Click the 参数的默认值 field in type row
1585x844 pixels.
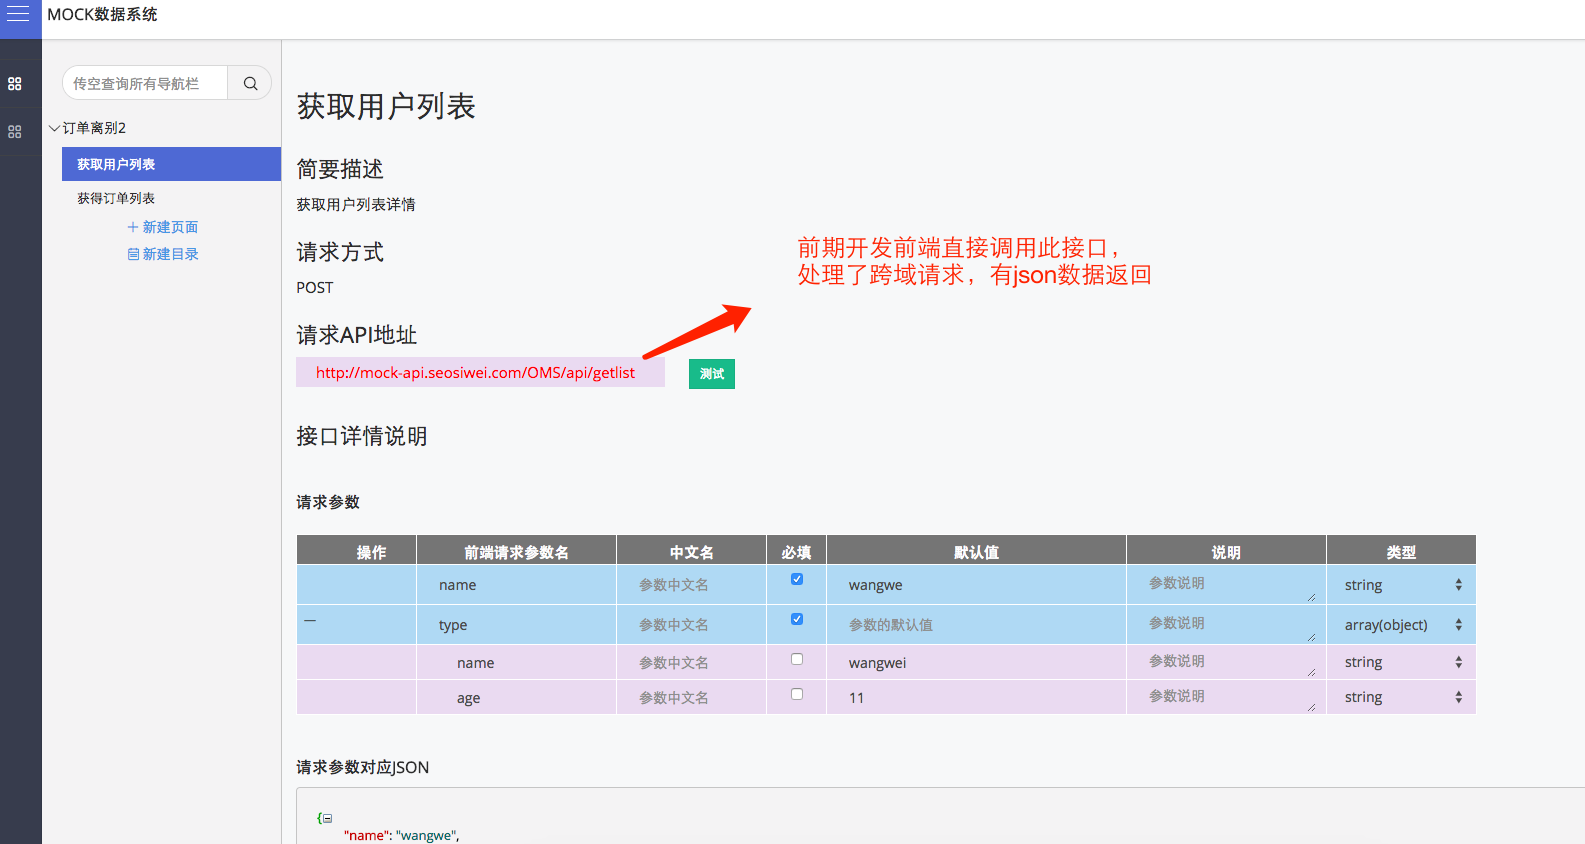976,625
